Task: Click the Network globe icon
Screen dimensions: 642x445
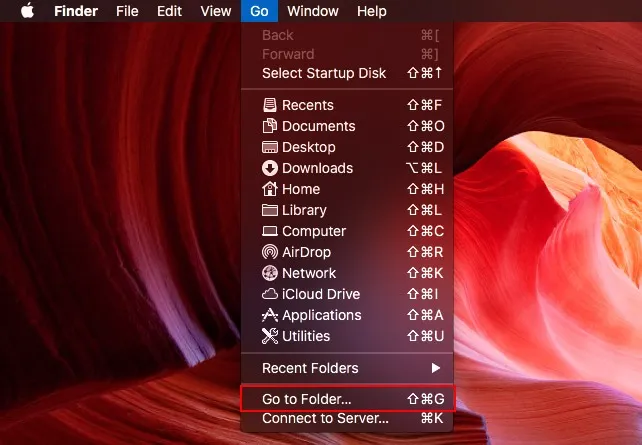Action: tap(269, 273)
